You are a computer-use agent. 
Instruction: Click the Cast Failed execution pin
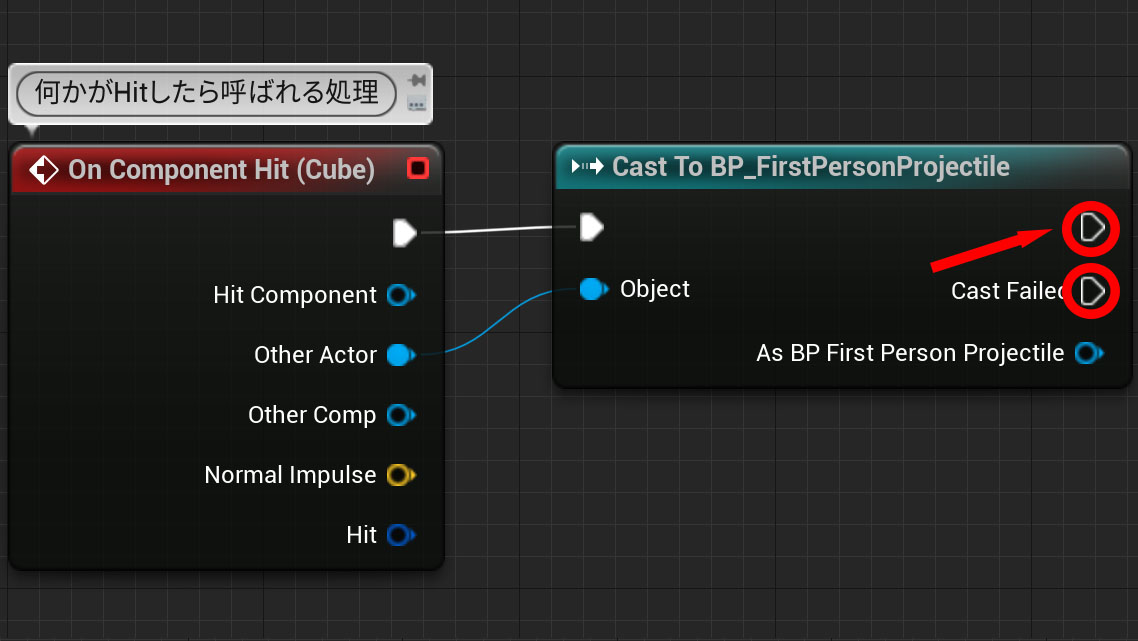[1092, 291]
